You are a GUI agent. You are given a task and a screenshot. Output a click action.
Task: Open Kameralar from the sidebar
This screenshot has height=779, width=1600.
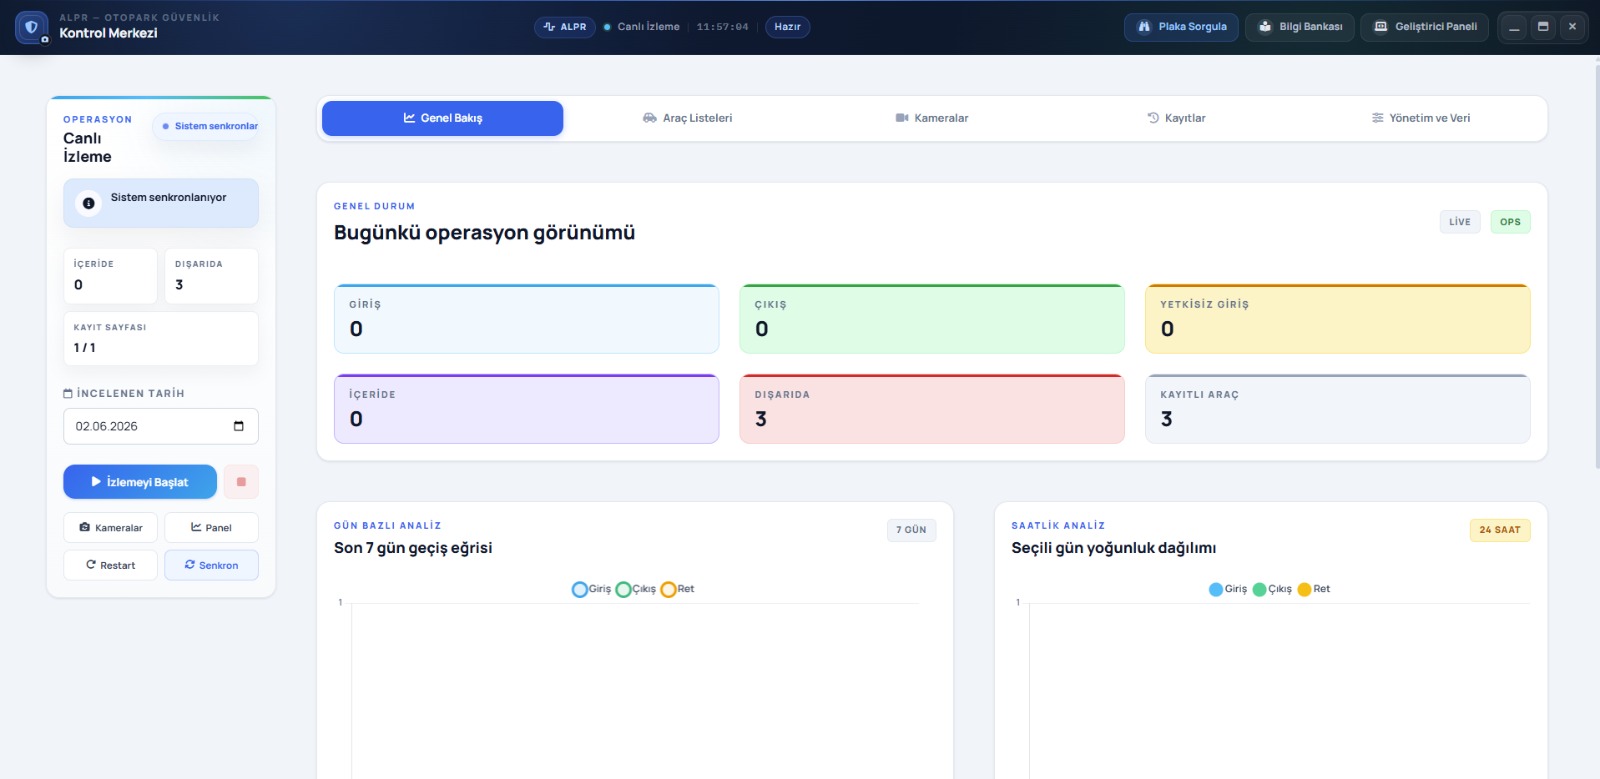click(110, 528)
